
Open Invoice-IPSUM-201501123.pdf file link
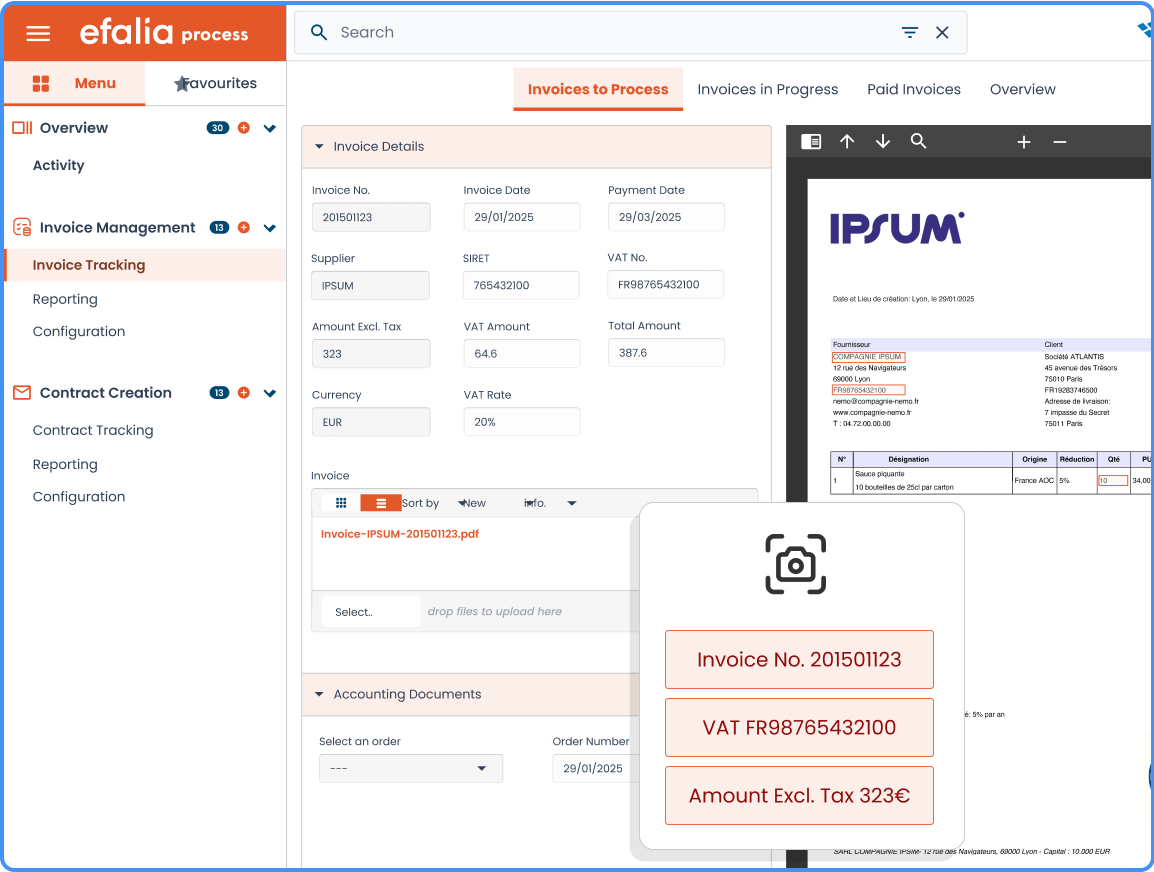pos(400,534)
